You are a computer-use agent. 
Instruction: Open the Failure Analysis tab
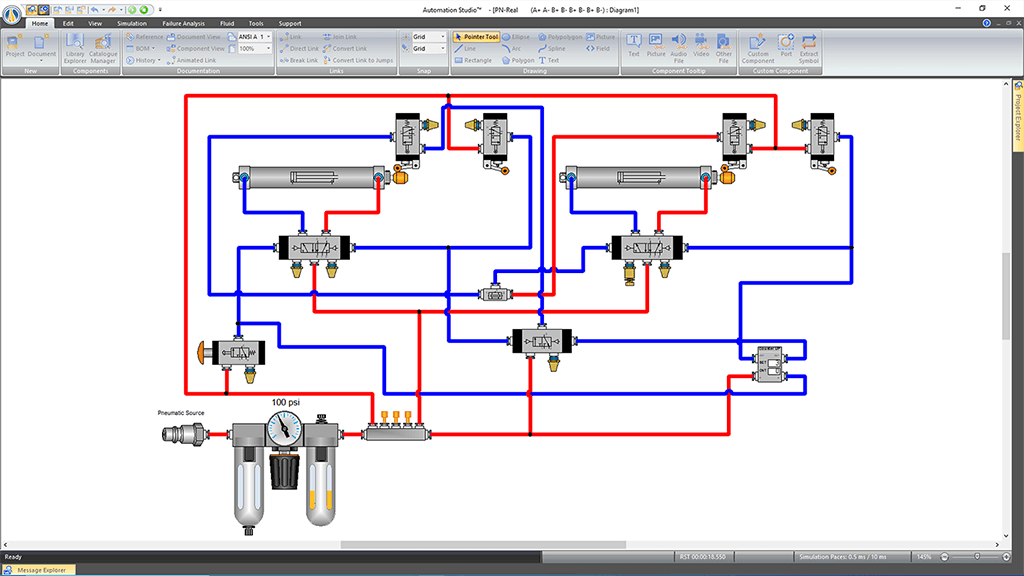point(183,23)
